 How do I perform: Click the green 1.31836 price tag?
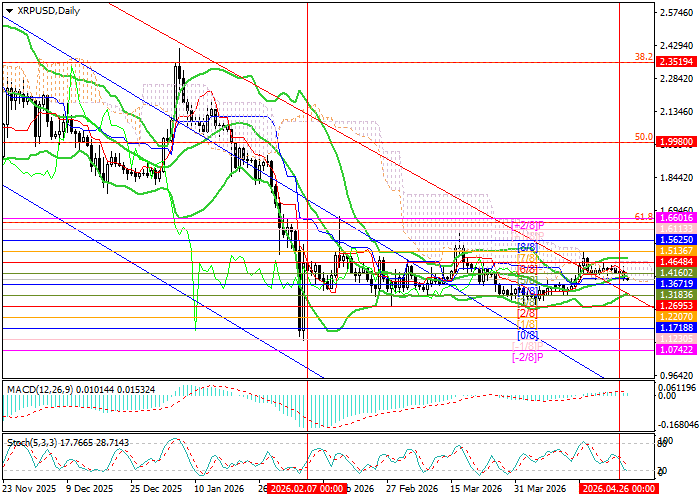pyautogui.click(x=676, y=295)
